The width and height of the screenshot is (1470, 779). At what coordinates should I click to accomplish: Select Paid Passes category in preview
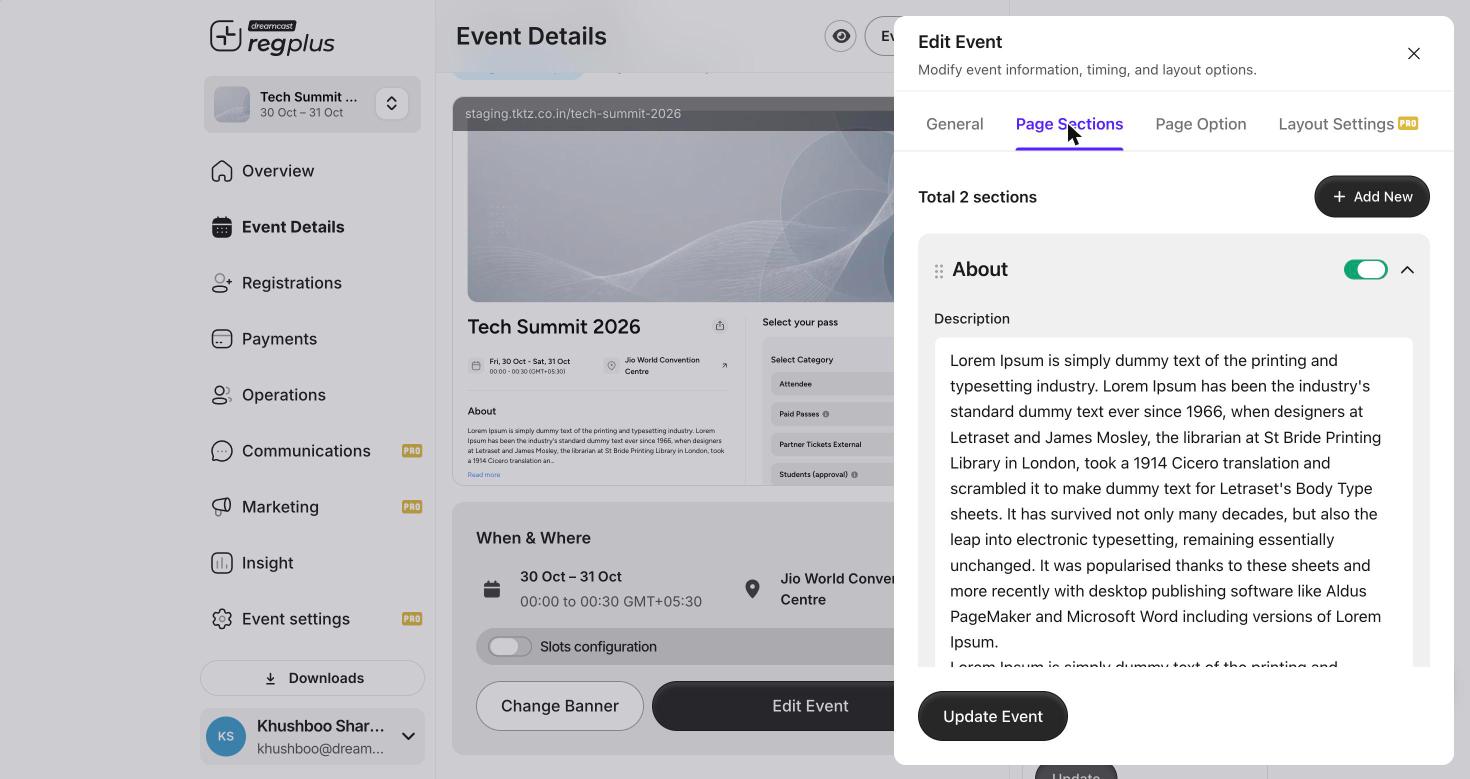click(832, 414)
